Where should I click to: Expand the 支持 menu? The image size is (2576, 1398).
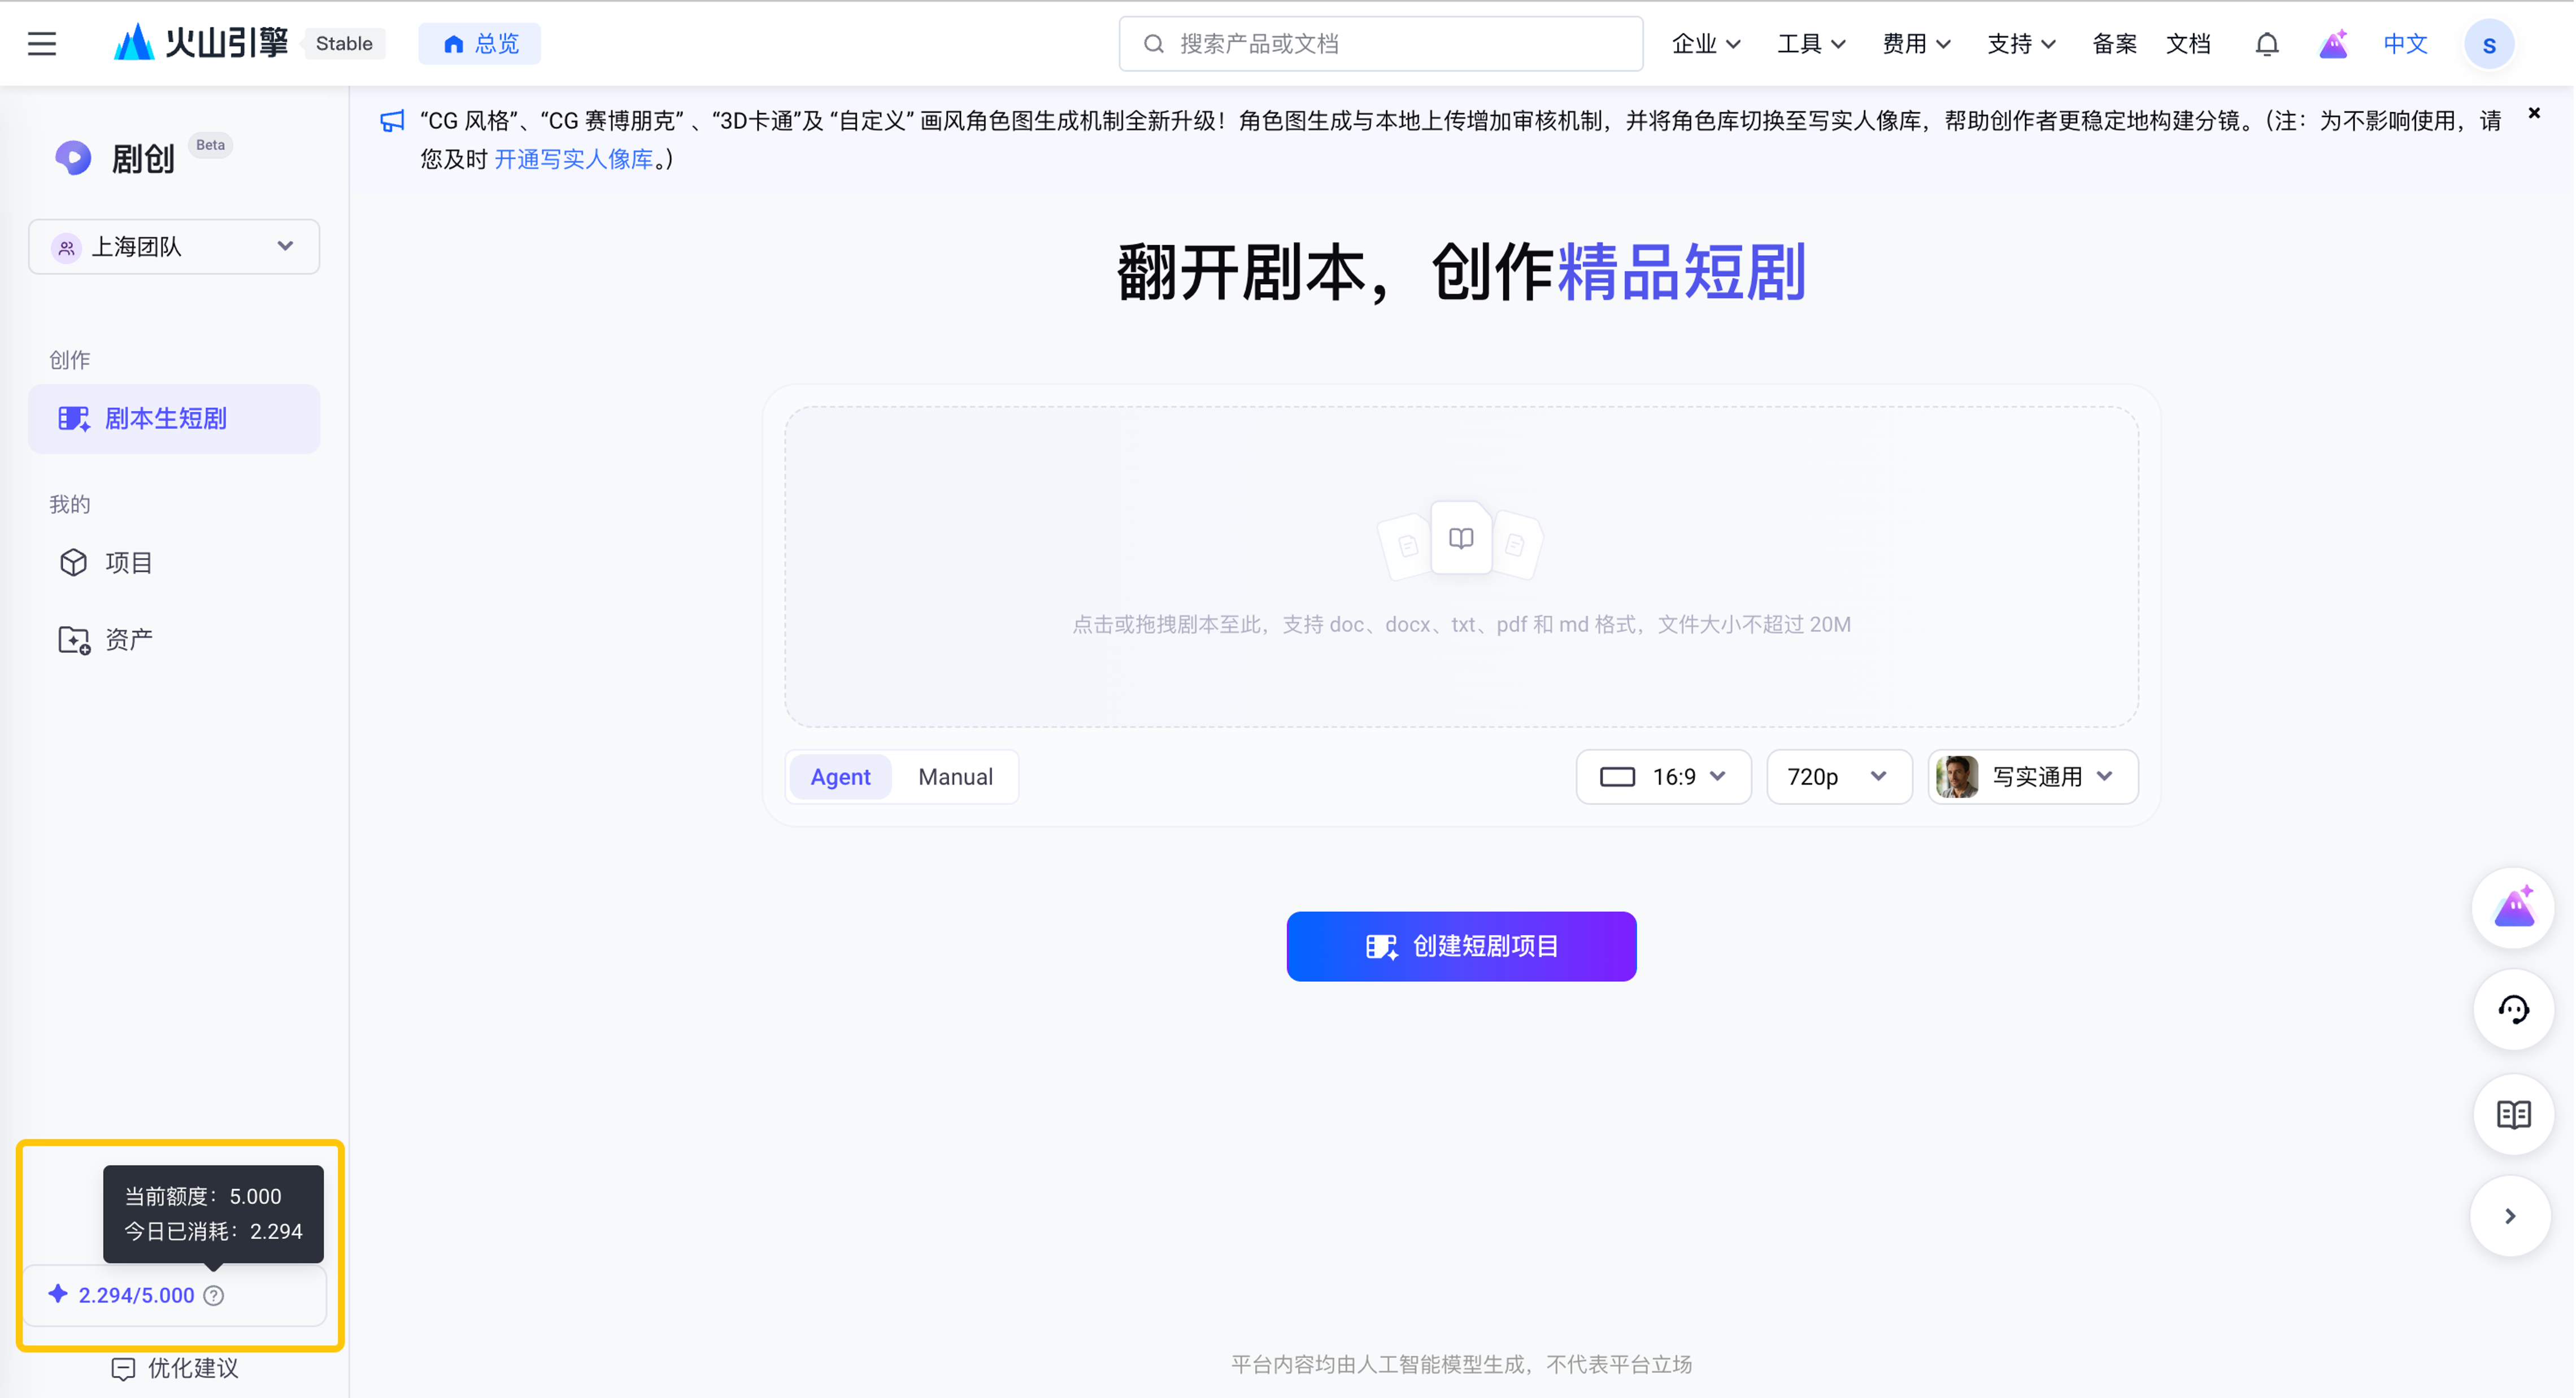click(2021, 44)
